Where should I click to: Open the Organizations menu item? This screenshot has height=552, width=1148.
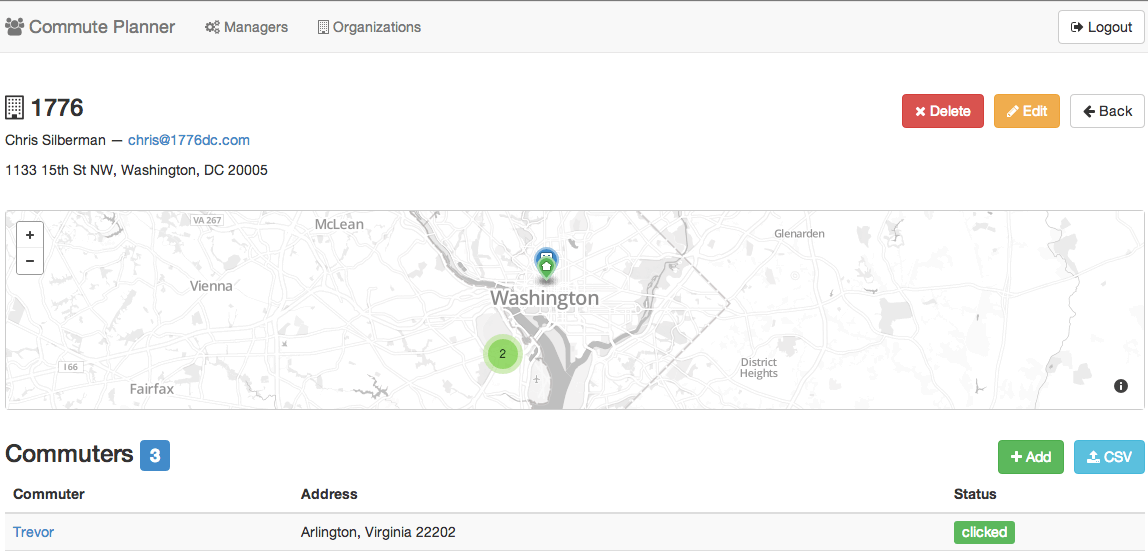click(x=369, y=27)
